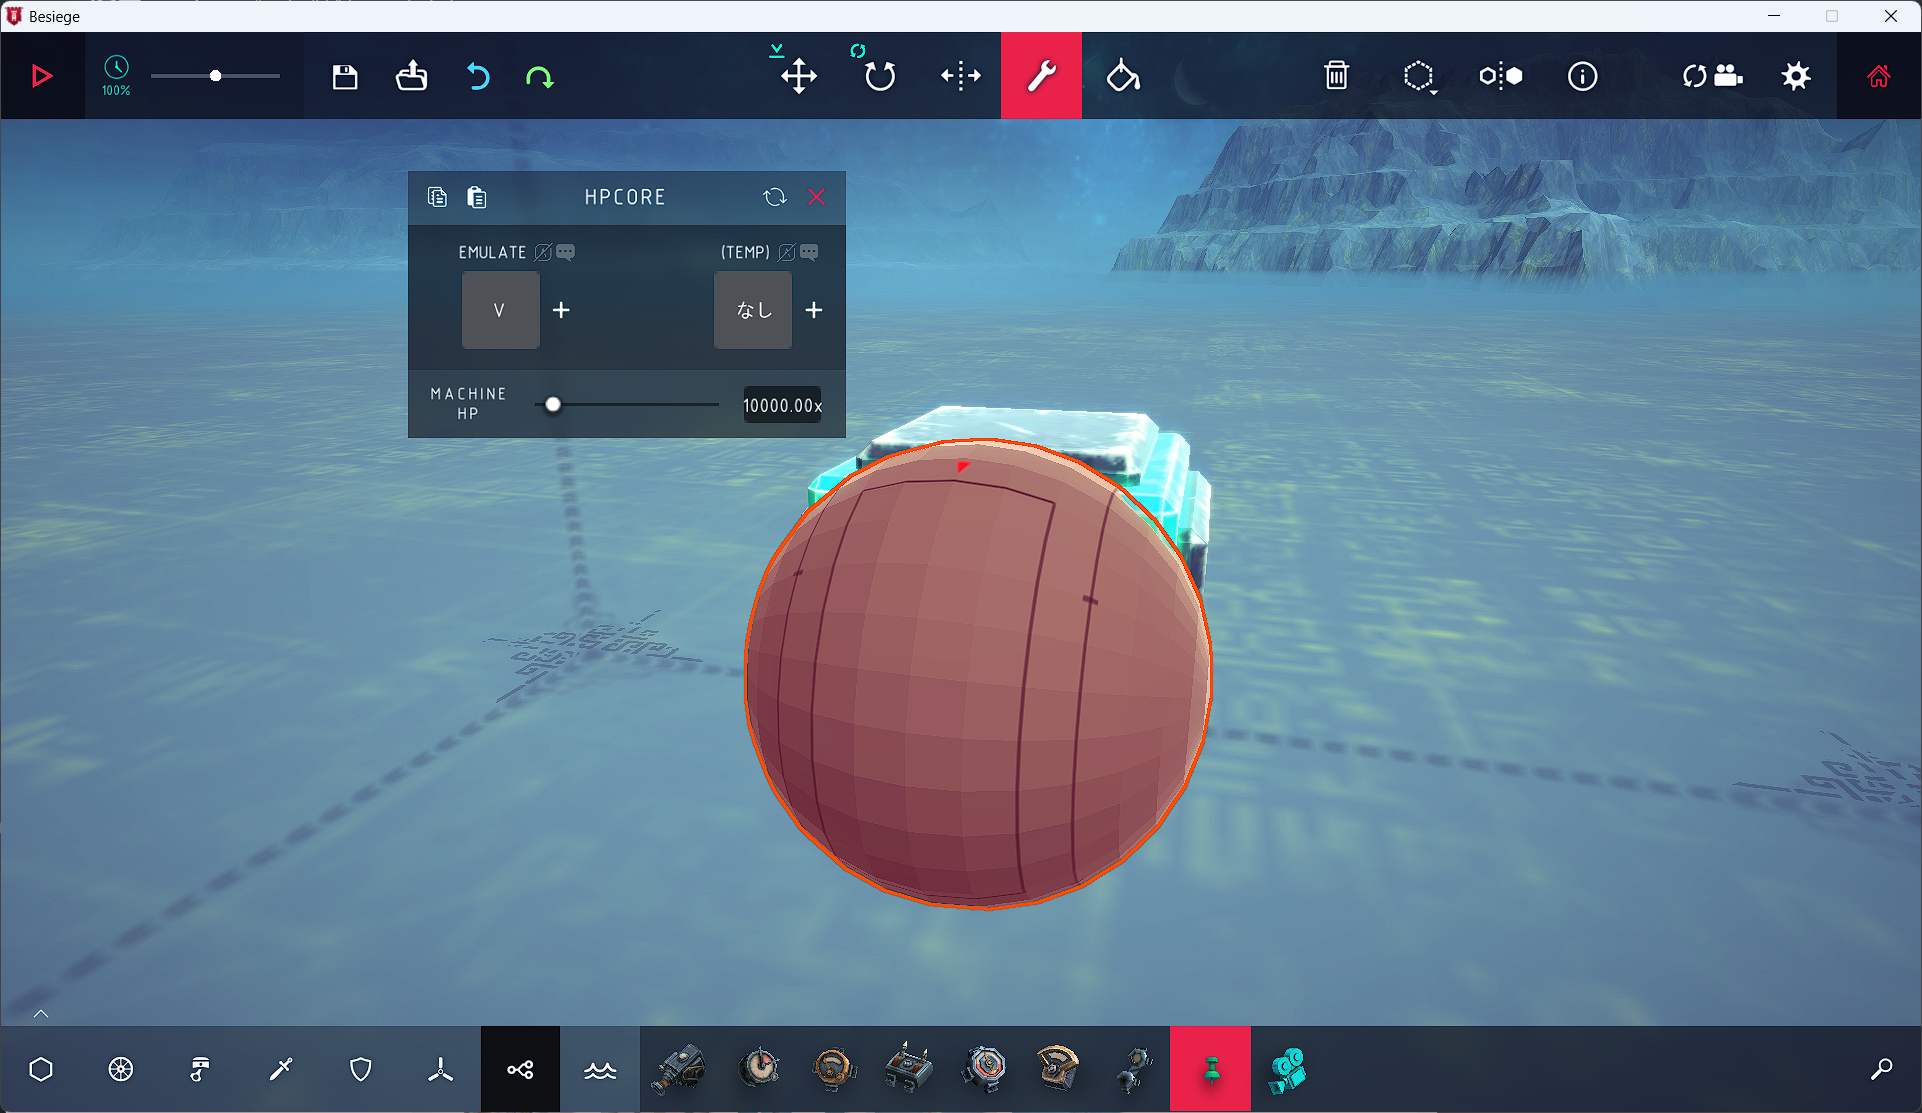Select the paint bucket skin tool
The image size is (1922, 1113).
click(x=1122, y=76)
